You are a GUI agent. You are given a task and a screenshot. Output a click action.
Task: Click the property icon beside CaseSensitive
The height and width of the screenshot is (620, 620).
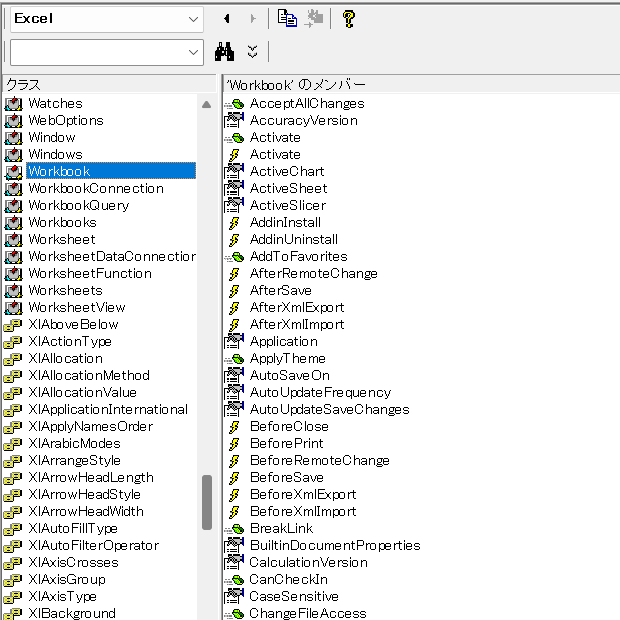[234, 597]
